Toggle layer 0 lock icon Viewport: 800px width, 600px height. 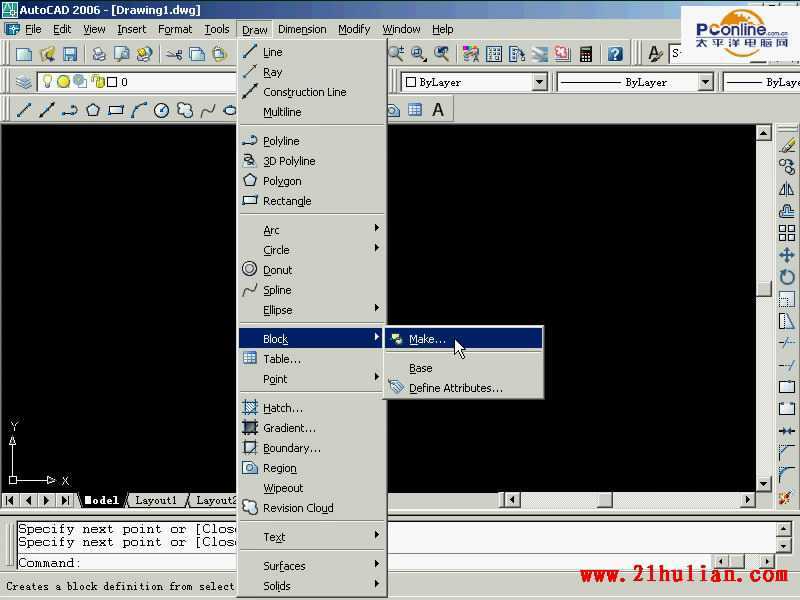[x=97, y=82]
